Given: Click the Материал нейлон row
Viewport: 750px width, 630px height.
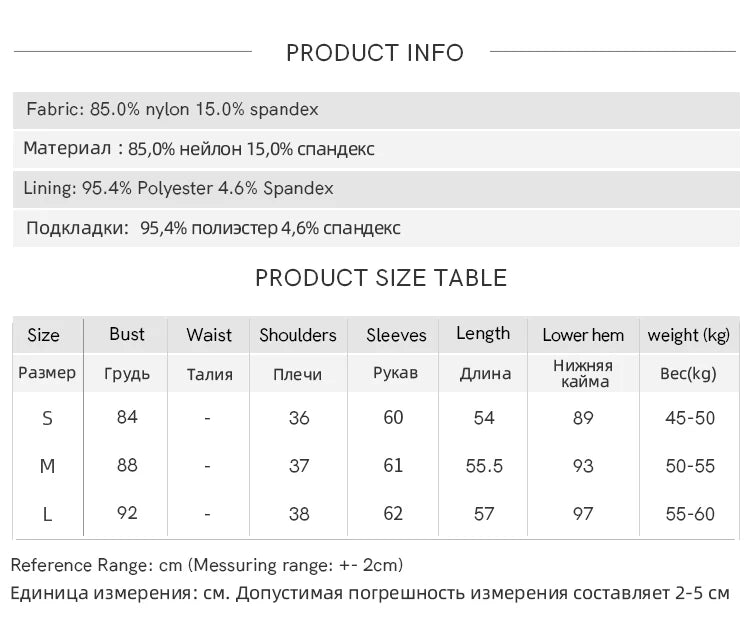Looking at the screenshot, I should [x=376, y=149].
